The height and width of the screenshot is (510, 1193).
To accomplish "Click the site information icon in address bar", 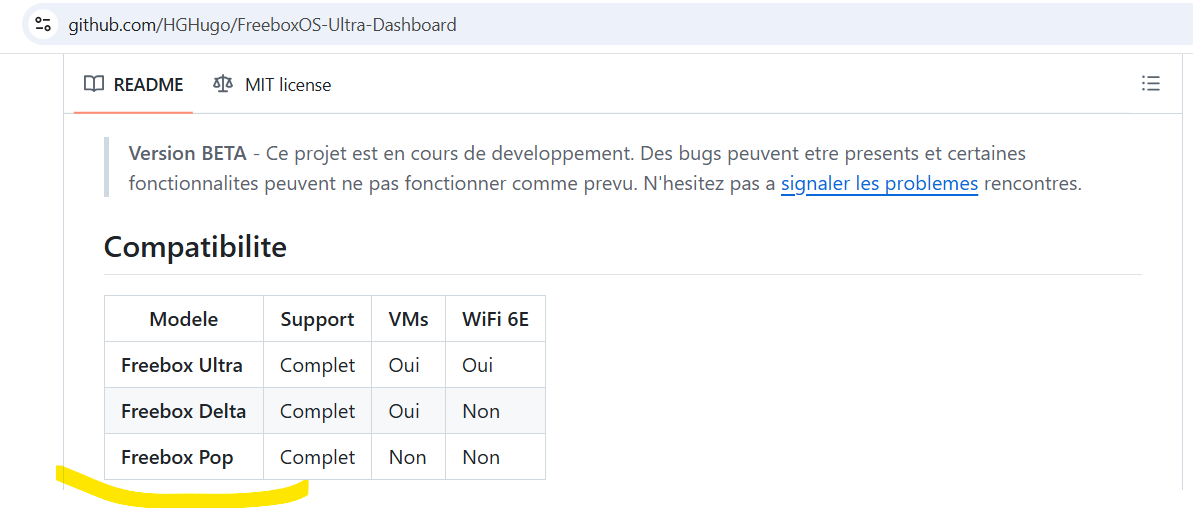I will [x=43, y=24].
